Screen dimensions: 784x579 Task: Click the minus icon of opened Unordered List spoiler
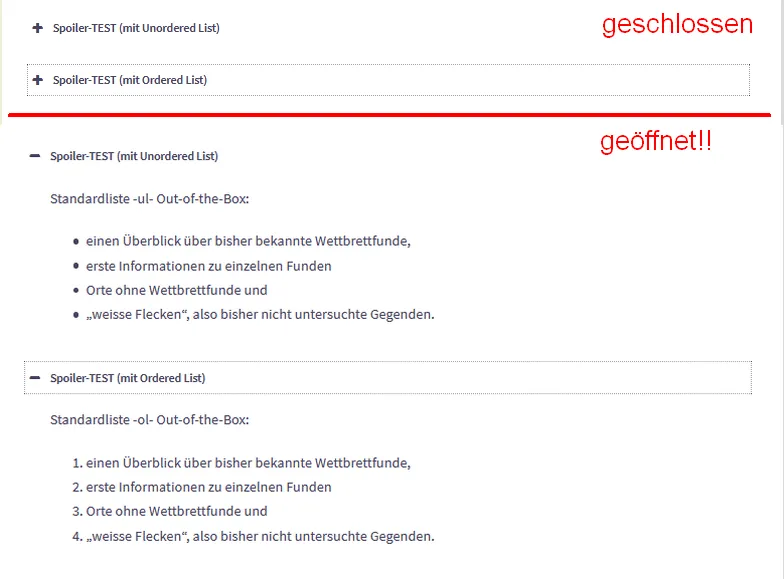[34, 156]
